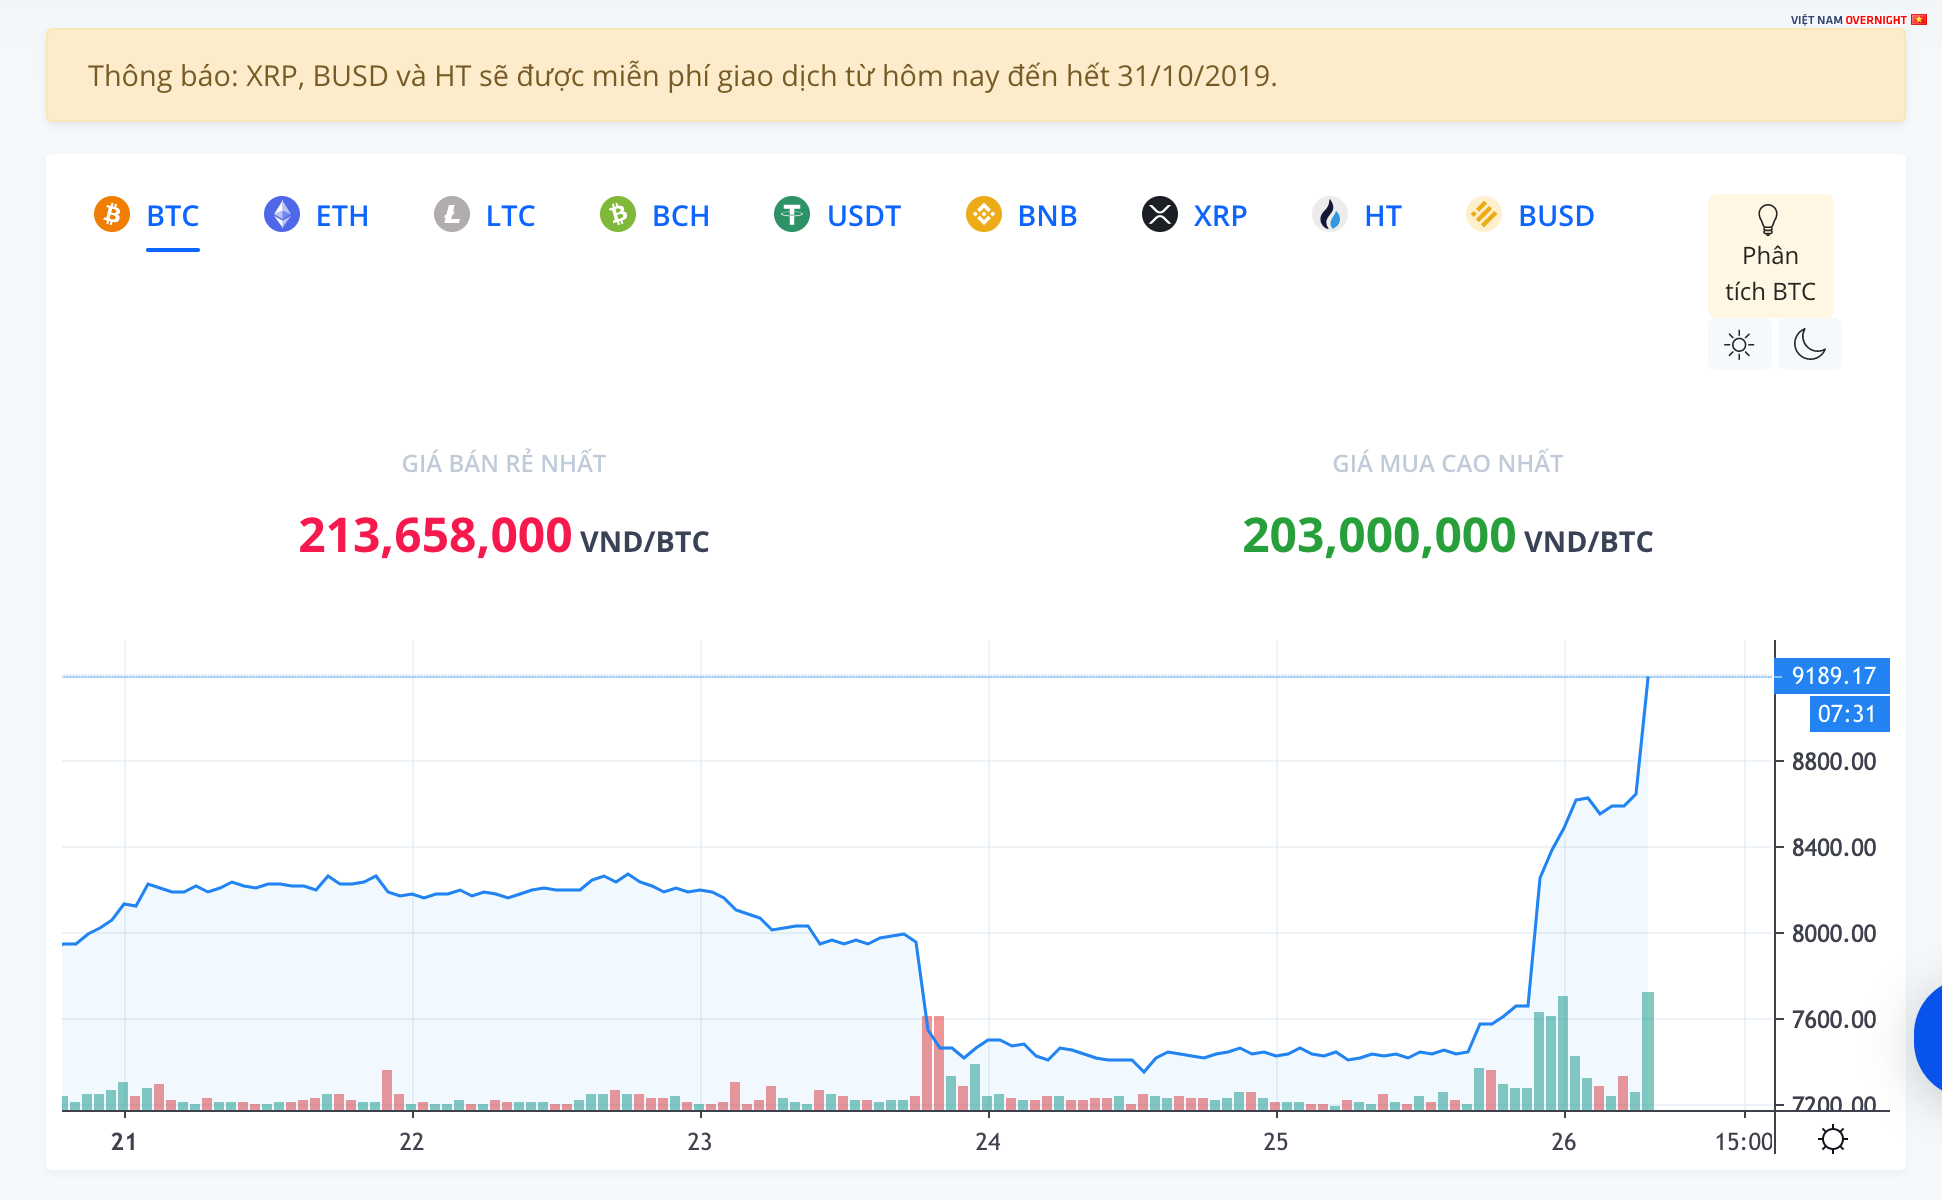This screenshot has height=1200, width=1942.
Task: Open the BUSD tab label
Action: click(x=1555, y=216)
